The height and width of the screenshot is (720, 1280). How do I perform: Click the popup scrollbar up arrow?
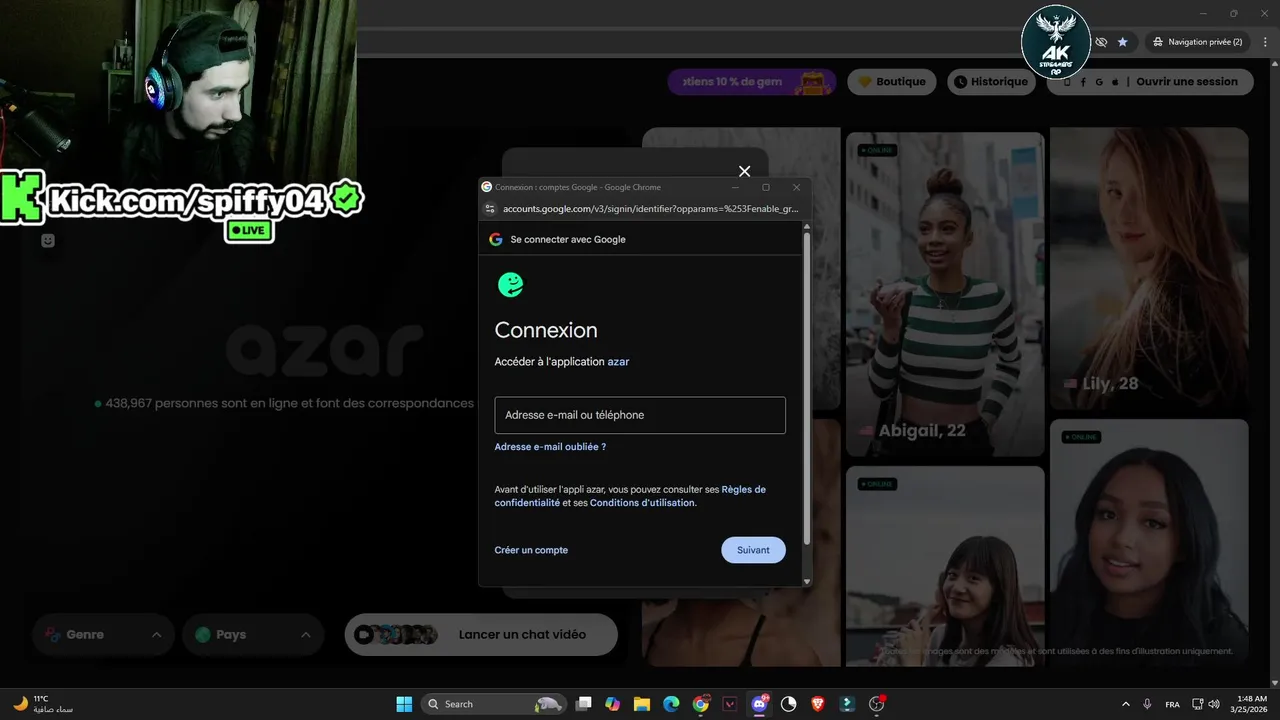[807, 228]
